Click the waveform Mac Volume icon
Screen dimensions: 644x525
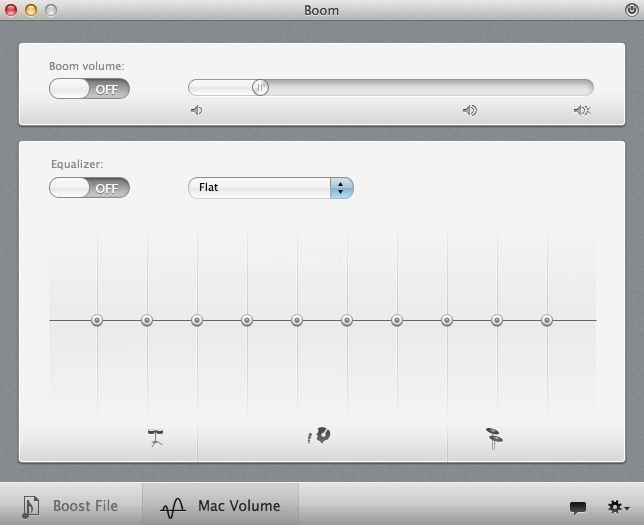tap(173, 509)
